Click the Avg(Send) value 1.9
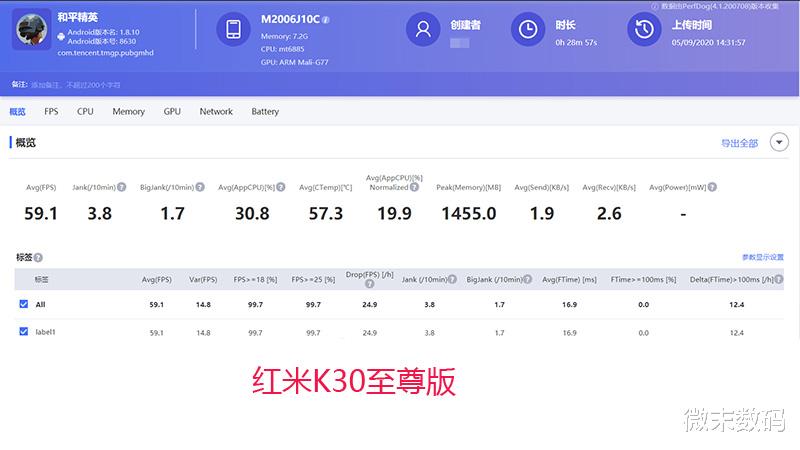 [x=542, y=213]
